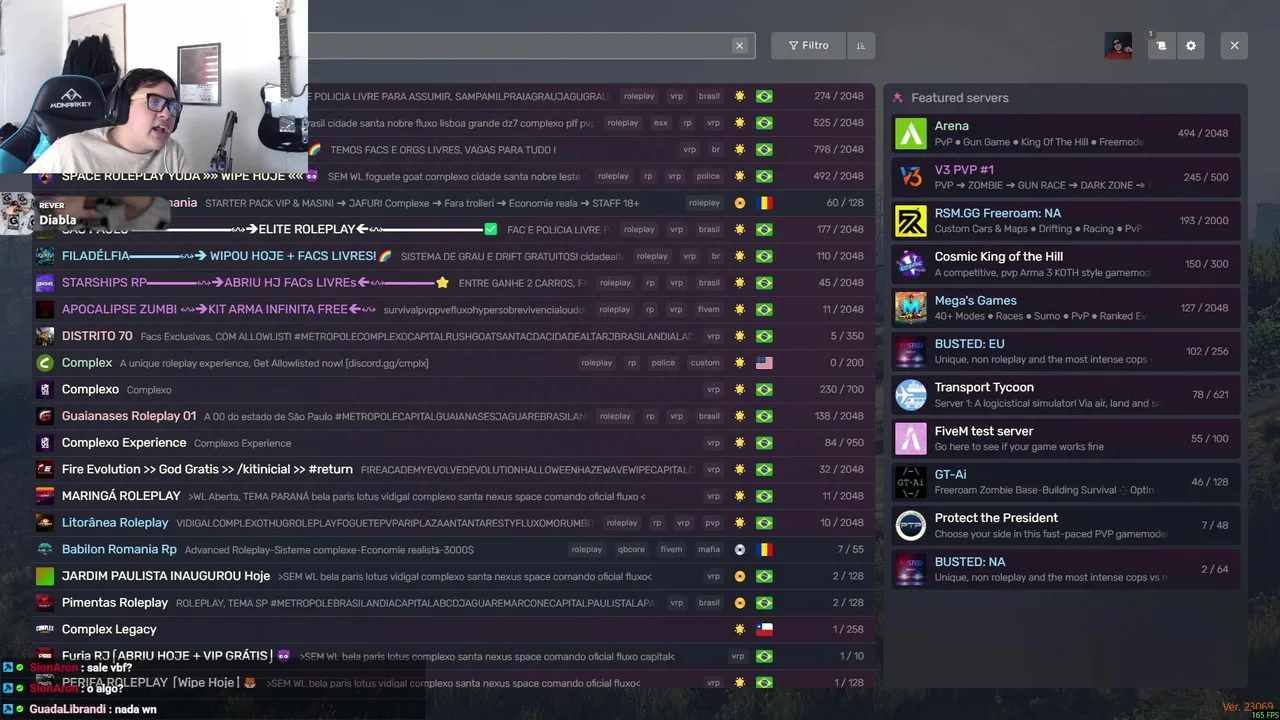Open the Complexo server entry
The width and height of the screenshot is (1280, 720).
[x=453, y=389]
